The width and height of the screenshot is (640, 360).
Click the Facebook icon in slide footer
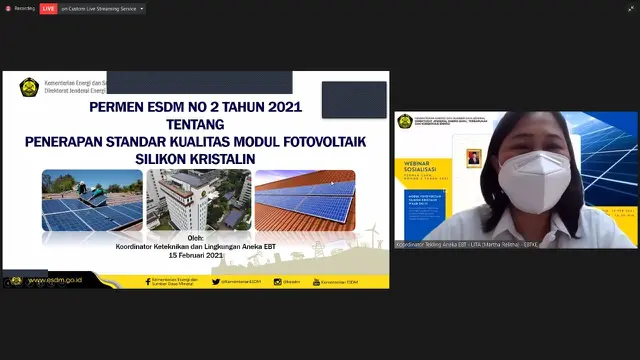[x=148, y=282]
